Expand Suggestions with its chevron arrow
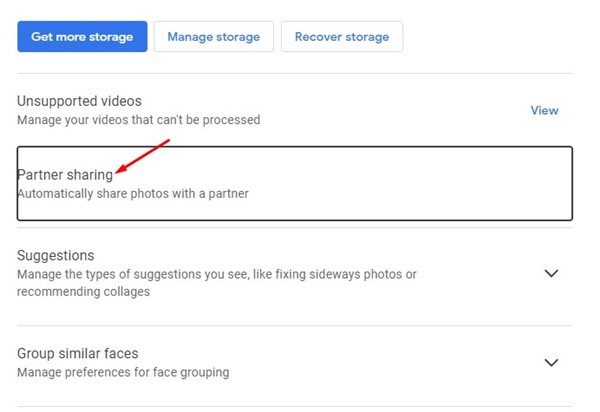Viewport: 600px width, 412px height. [x=551, y=273]
